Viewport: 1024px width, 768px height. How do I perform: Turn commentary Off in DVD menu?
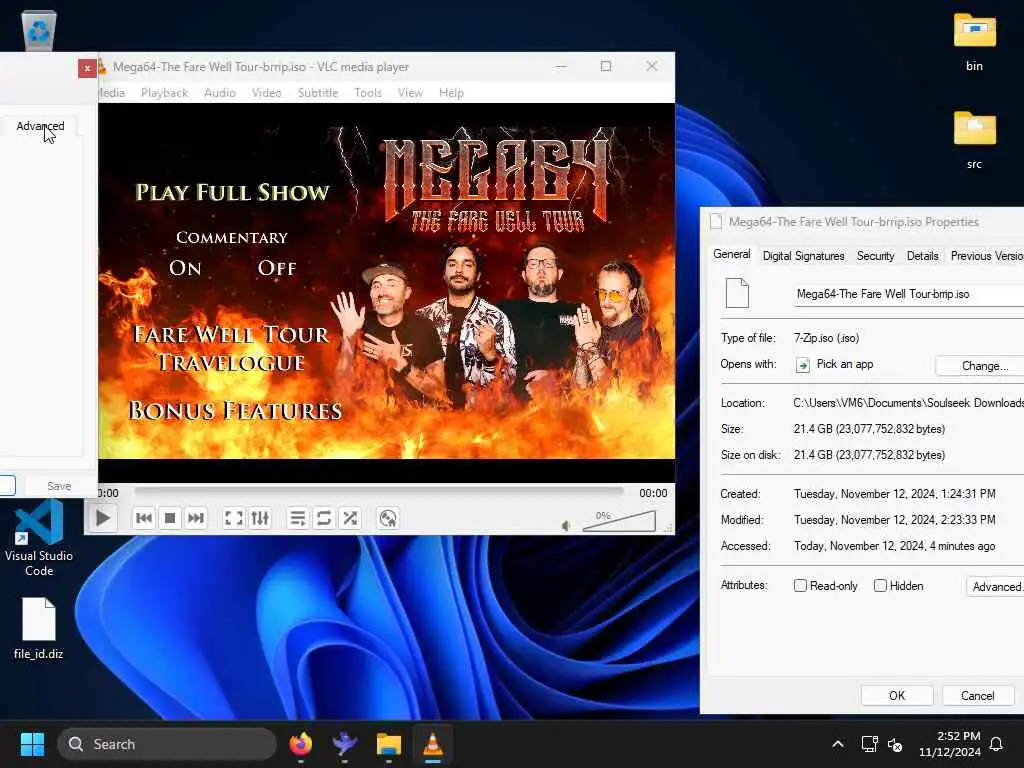pyautogui.click(x=277, y=268)
